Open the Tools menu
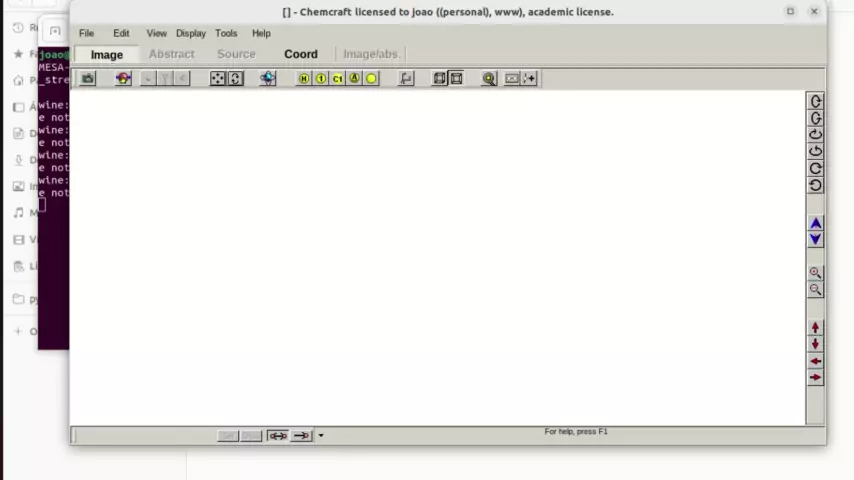This screenshot has height=480, width=854. [226, 33]
